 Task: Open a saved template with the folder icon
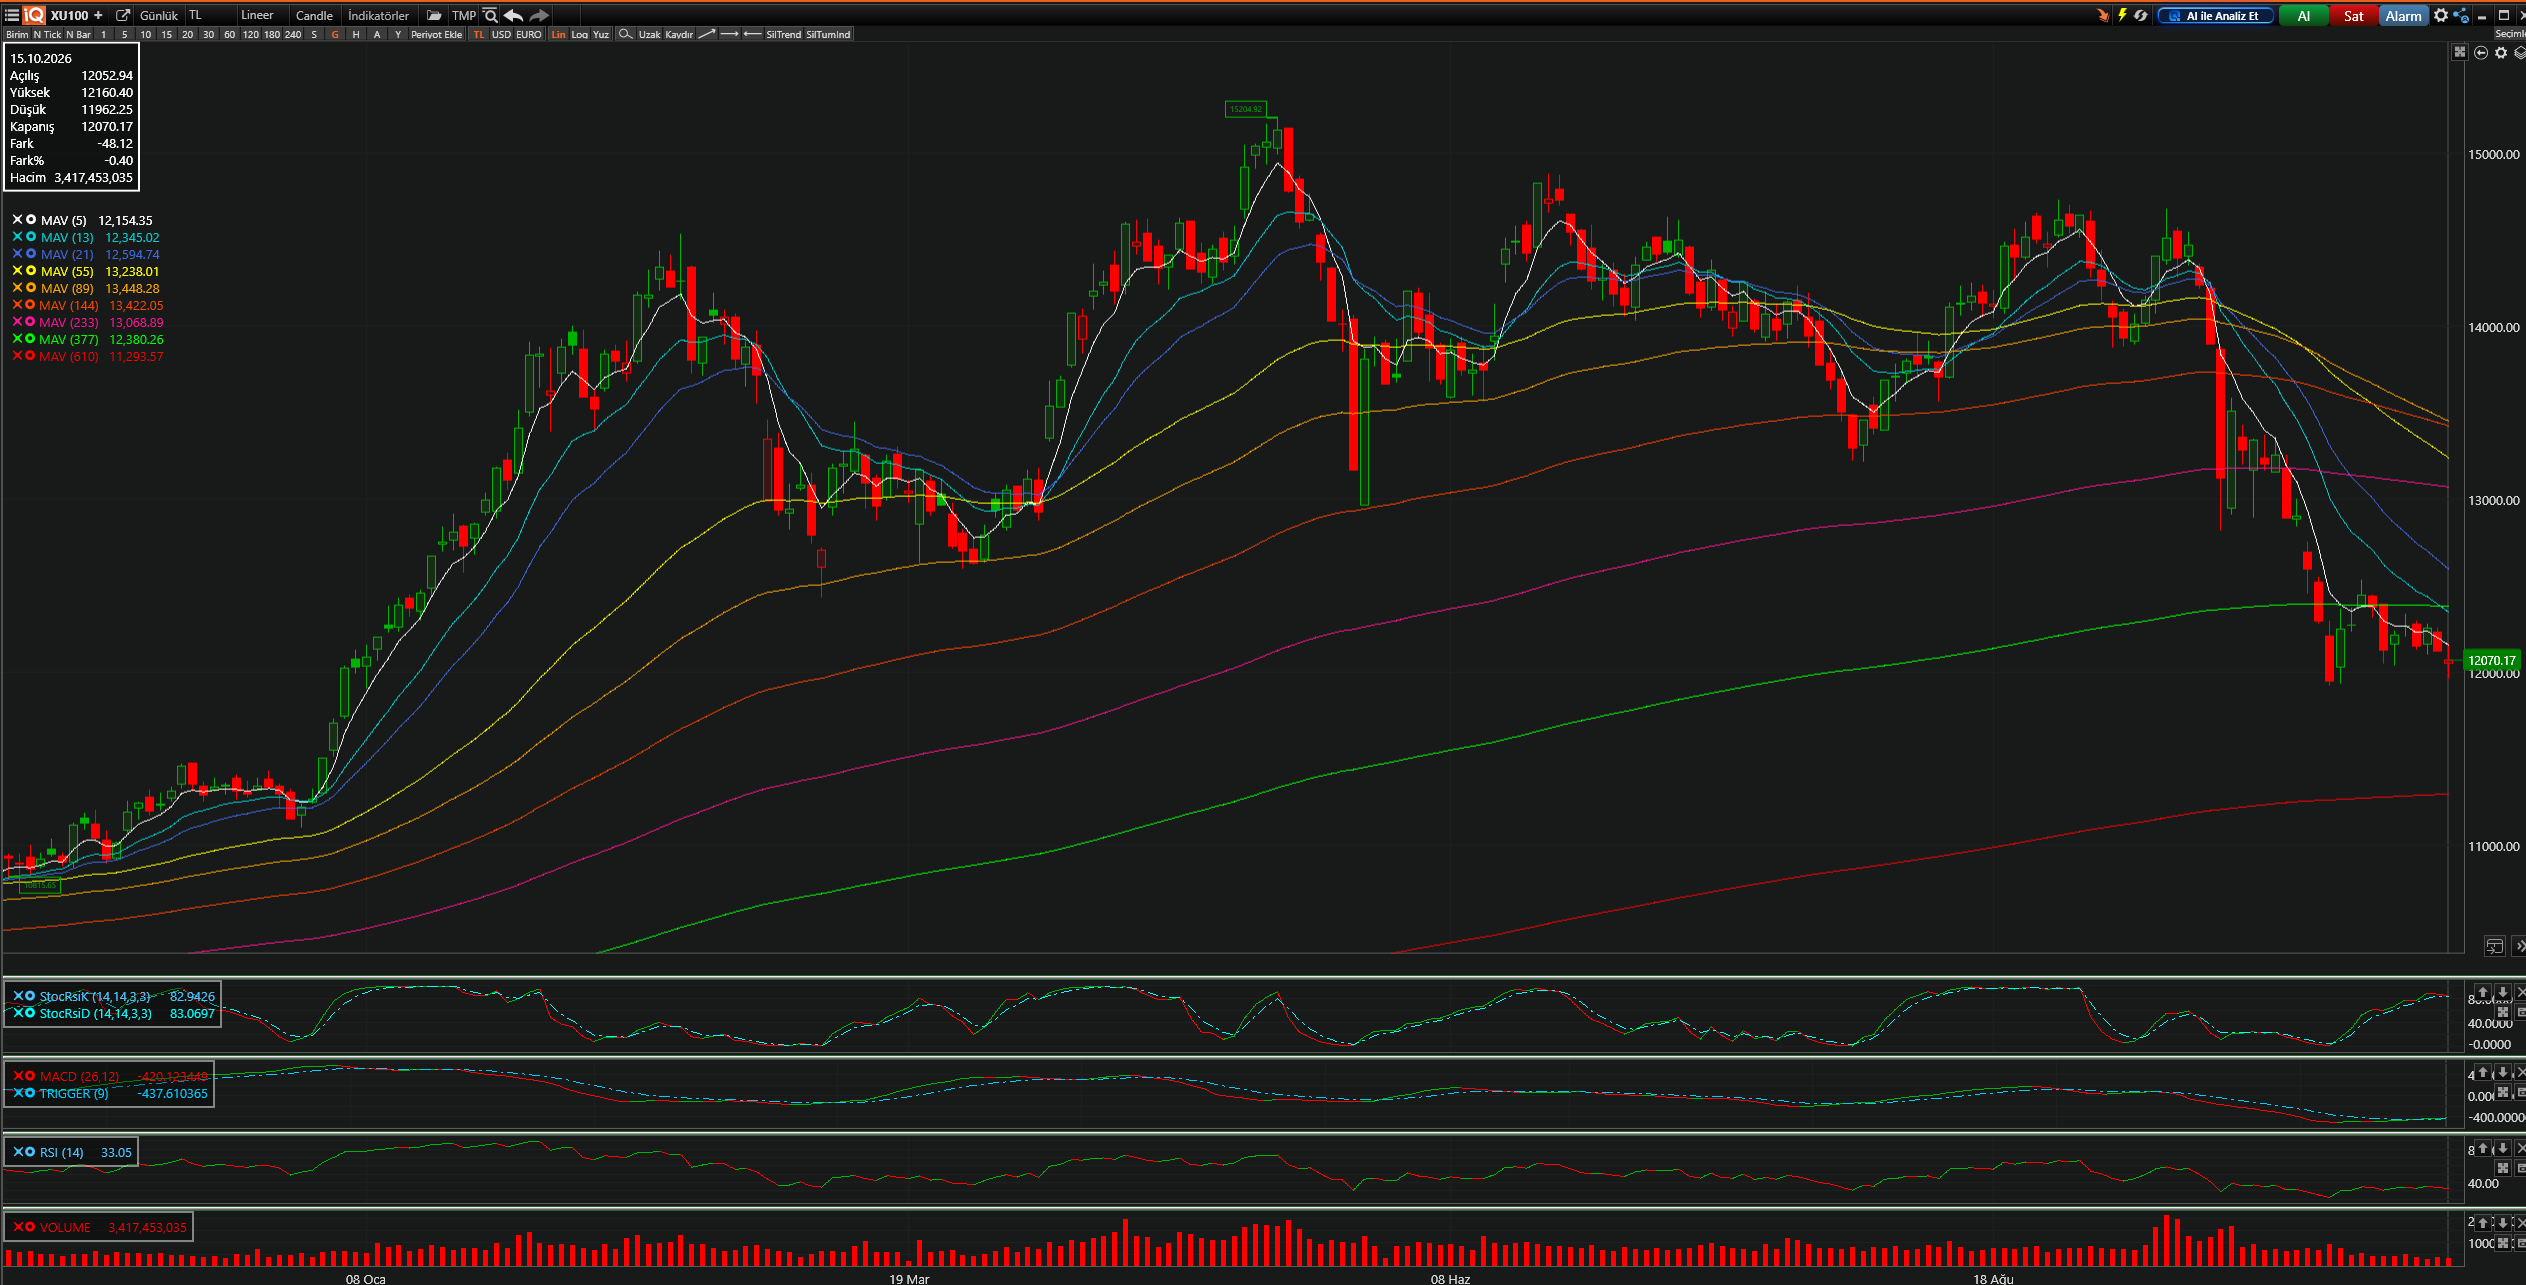(x=433, y=15)
